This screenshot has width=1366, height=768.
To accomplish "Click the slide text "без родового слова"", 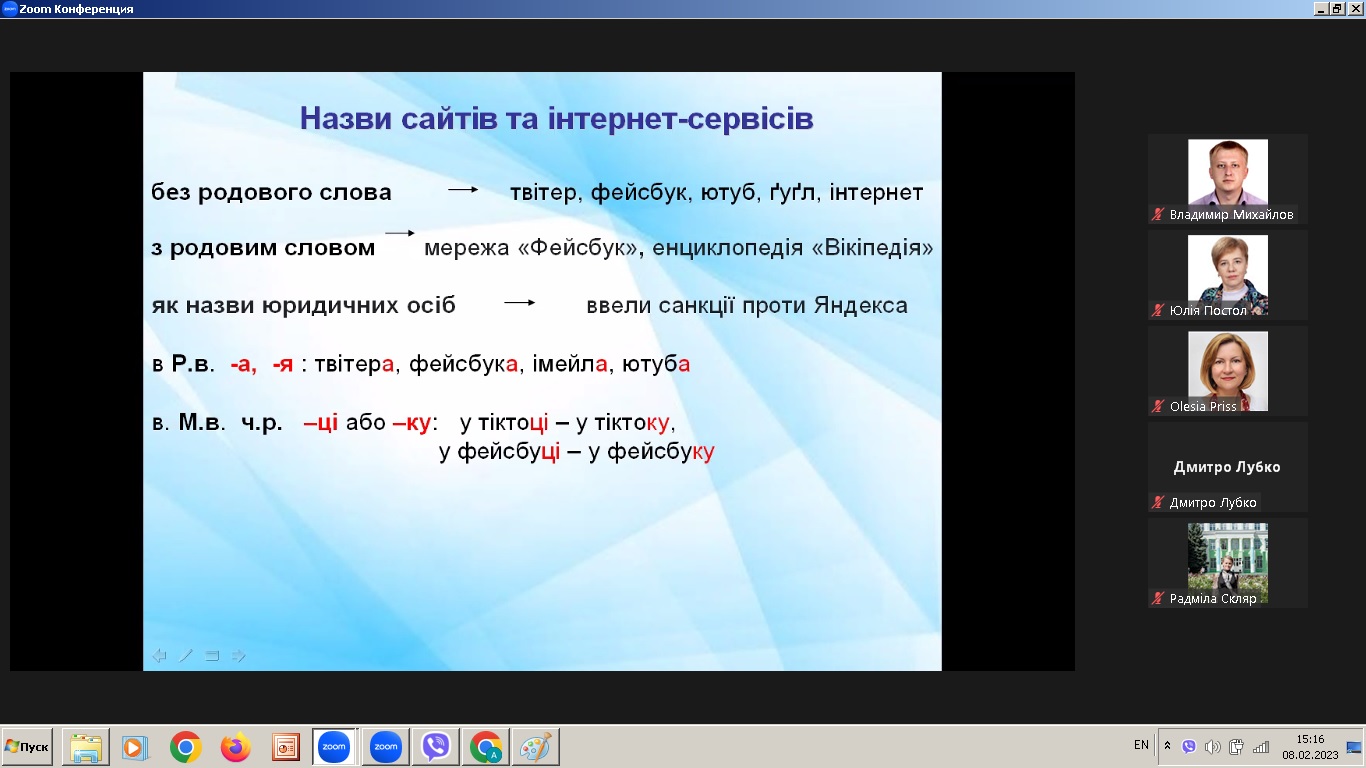I will [271, 192].
